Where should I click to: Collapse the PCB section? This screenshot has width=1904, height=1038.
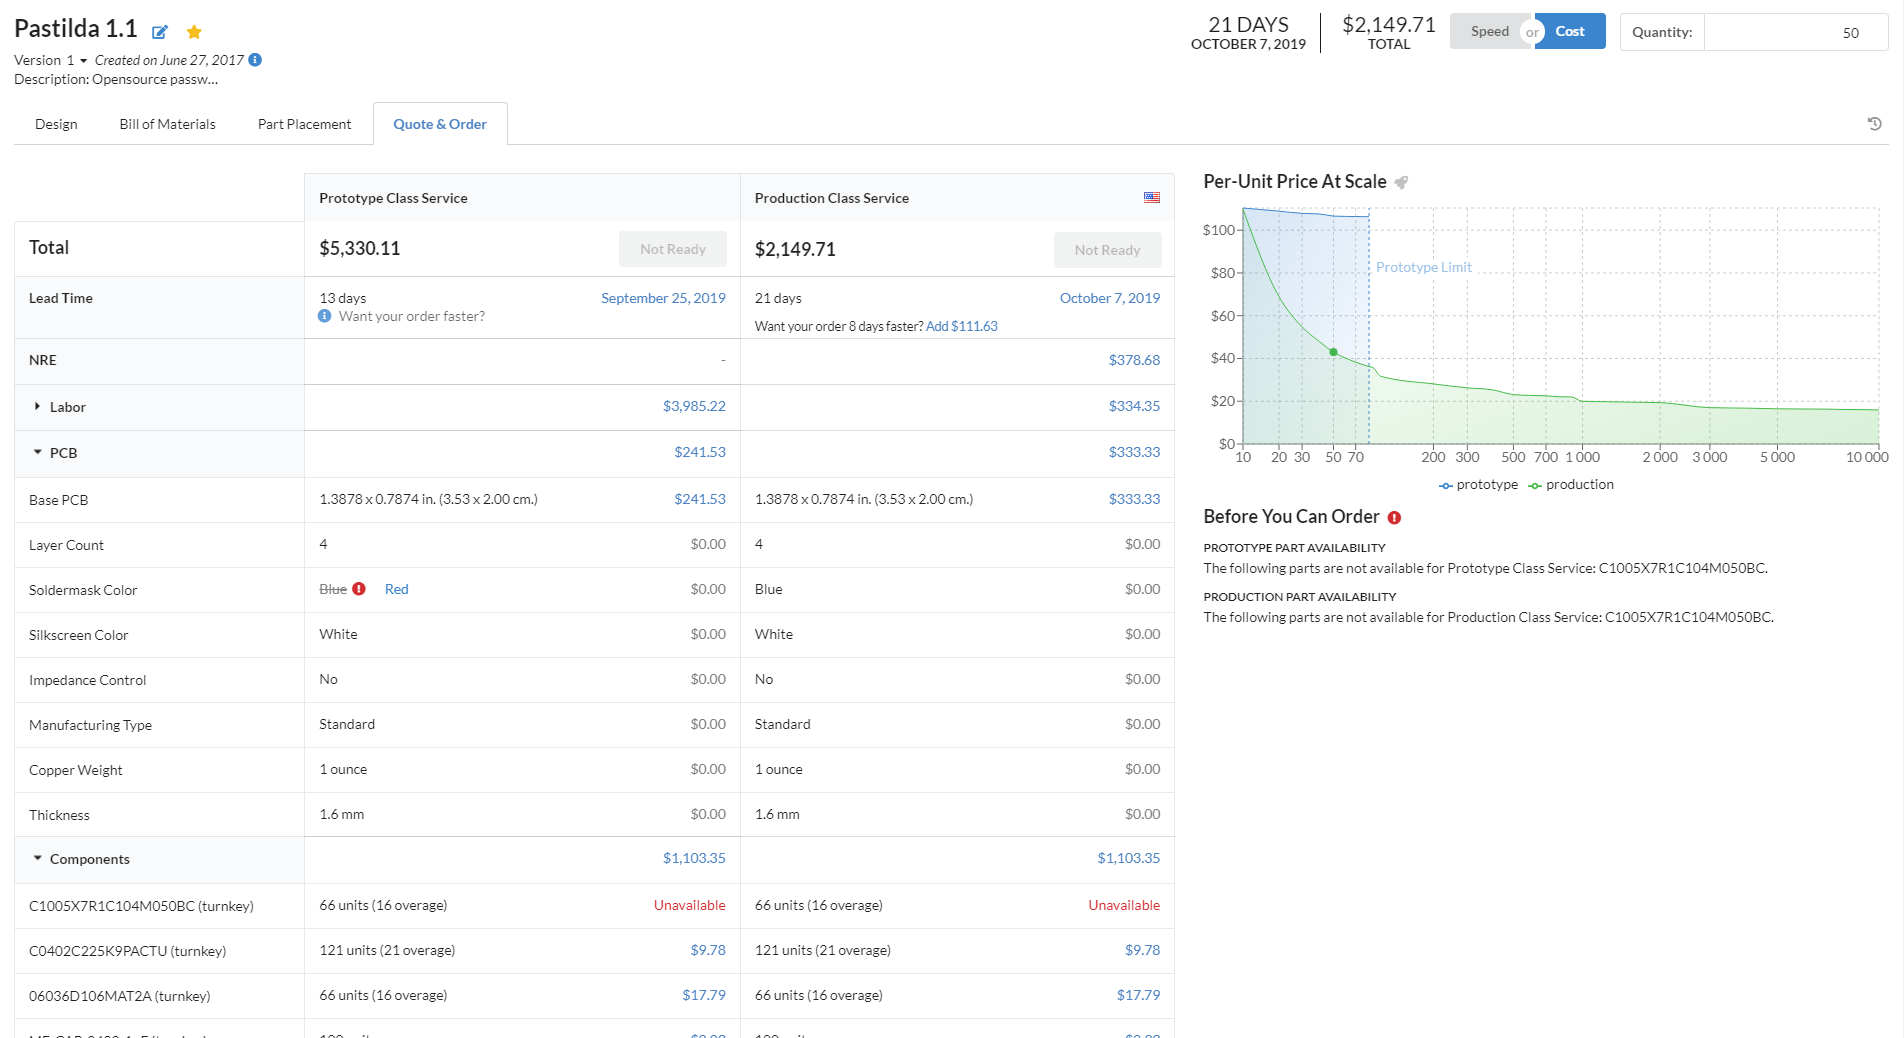coord(38,453)
